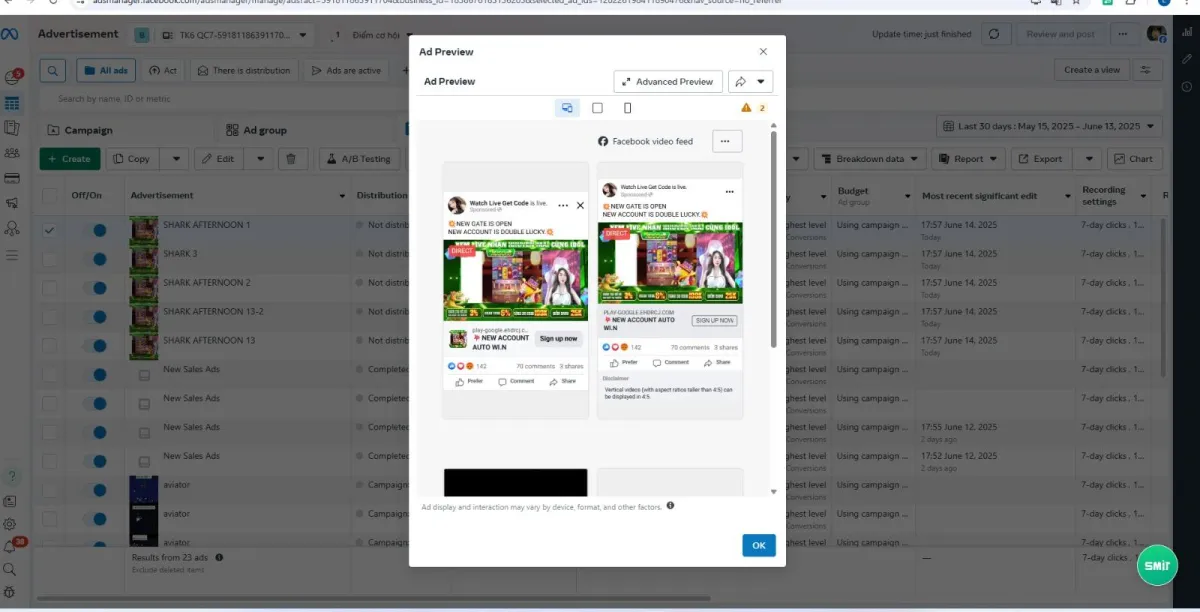
Task: Click the Create a view button
Action: [1092, 70]
